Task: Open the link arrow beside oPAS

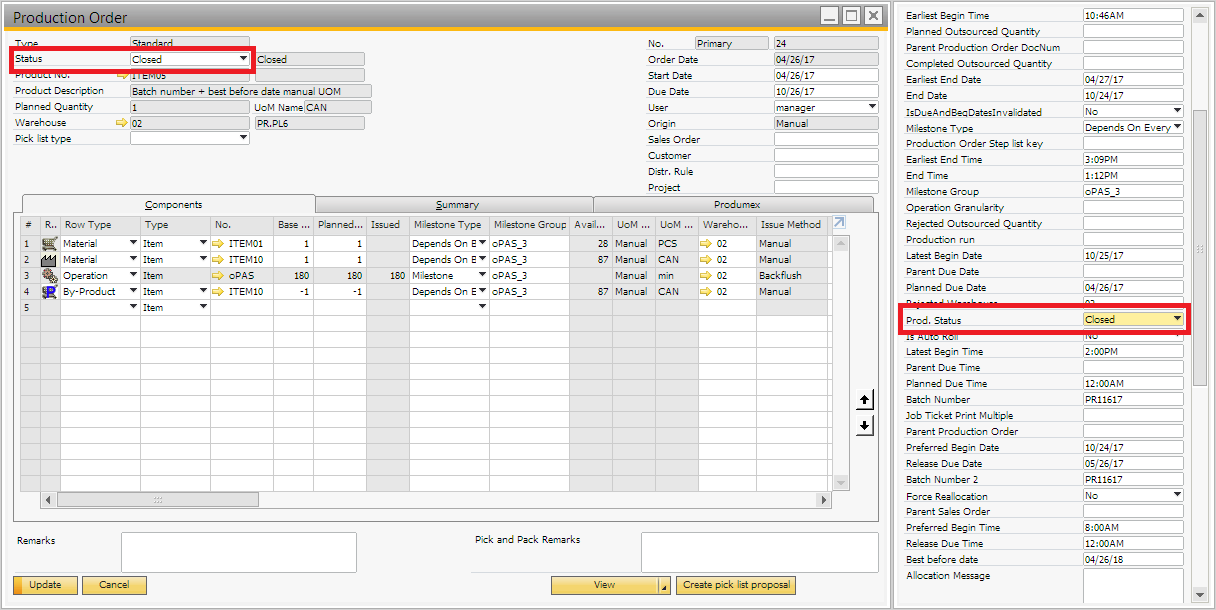Action: coord(219,276)
